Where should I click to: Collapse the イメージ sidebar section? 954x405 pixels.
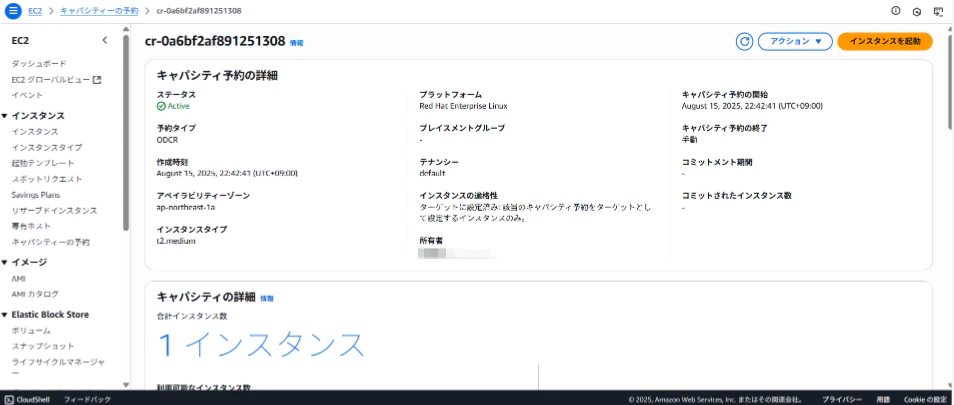click(x=5, y=262)
